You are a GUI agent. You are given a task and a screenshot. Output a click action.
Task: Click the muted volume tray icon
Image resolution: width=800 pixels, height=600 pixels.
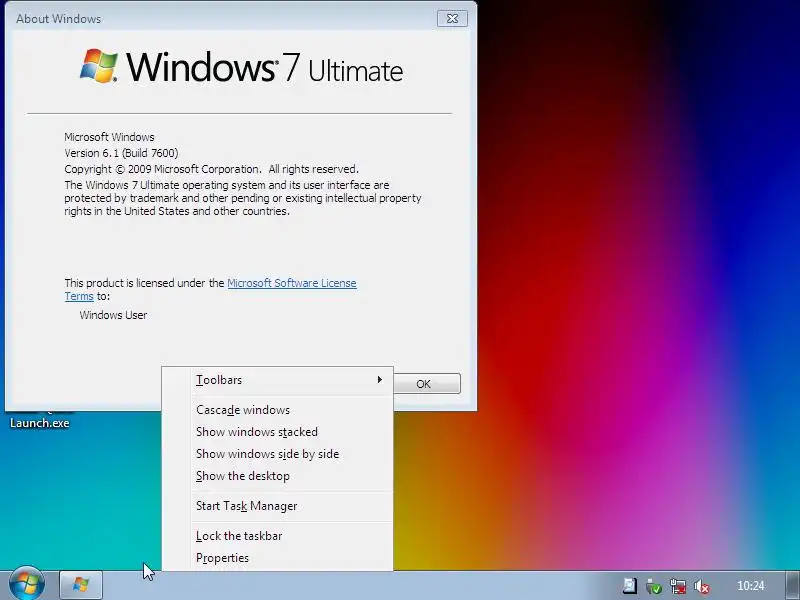[x=702, y=586]
